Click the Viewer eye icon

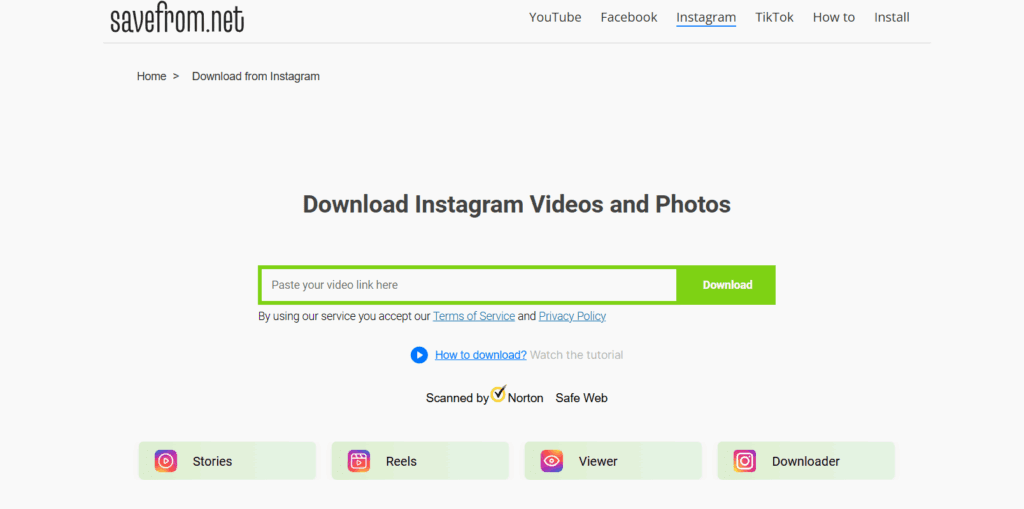[552, 461]
